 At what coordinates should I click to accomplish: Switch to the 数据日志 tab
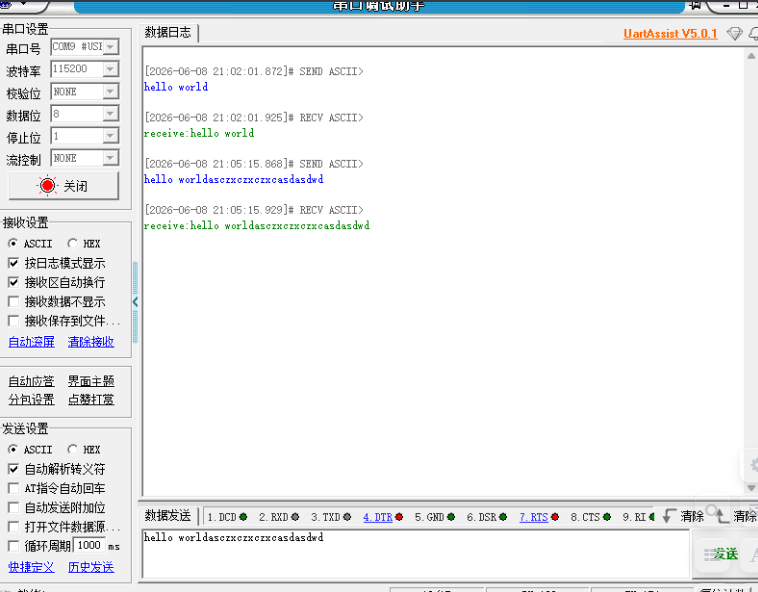pyautogui.click(x=168, y=32)
